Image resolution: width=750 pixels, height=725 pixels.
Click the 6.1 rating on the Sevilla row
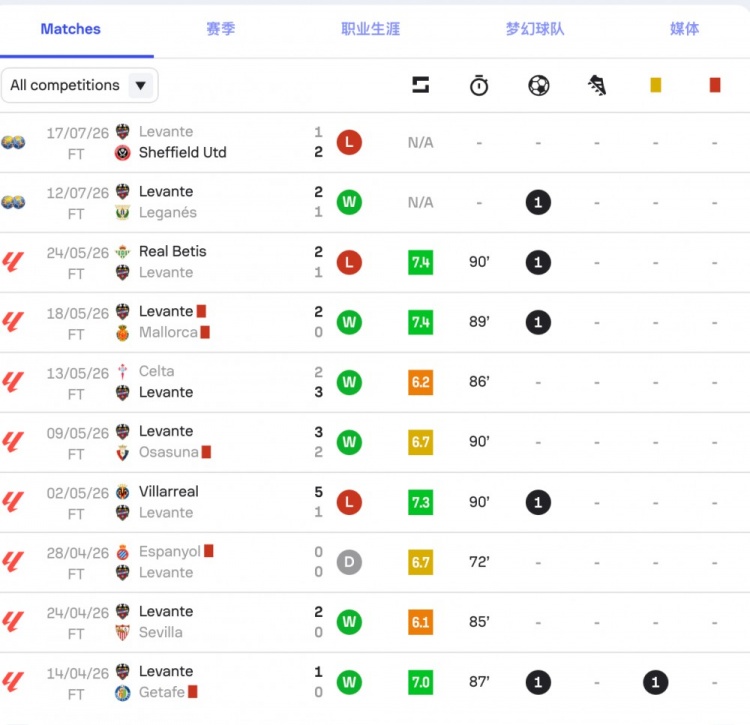[x=420, y=622]
